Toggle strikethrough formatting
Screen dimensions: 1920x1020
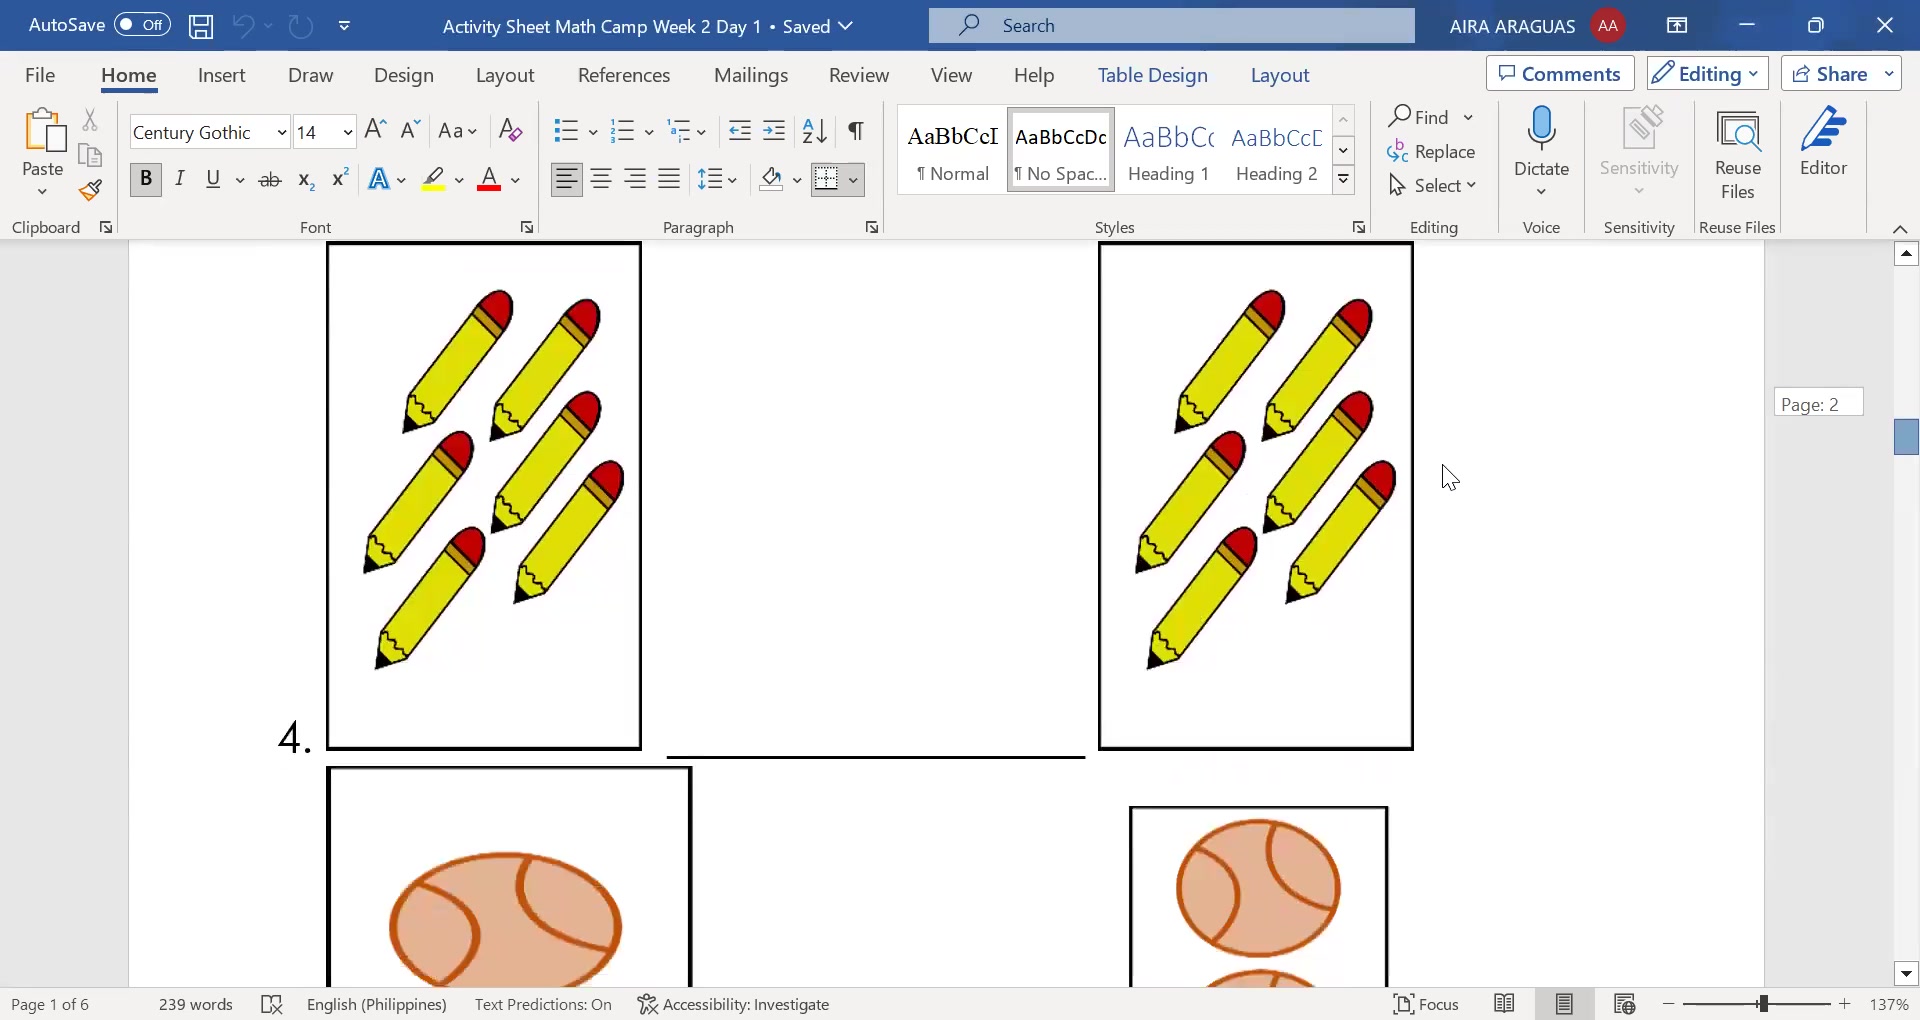click(x=270, y=180)
